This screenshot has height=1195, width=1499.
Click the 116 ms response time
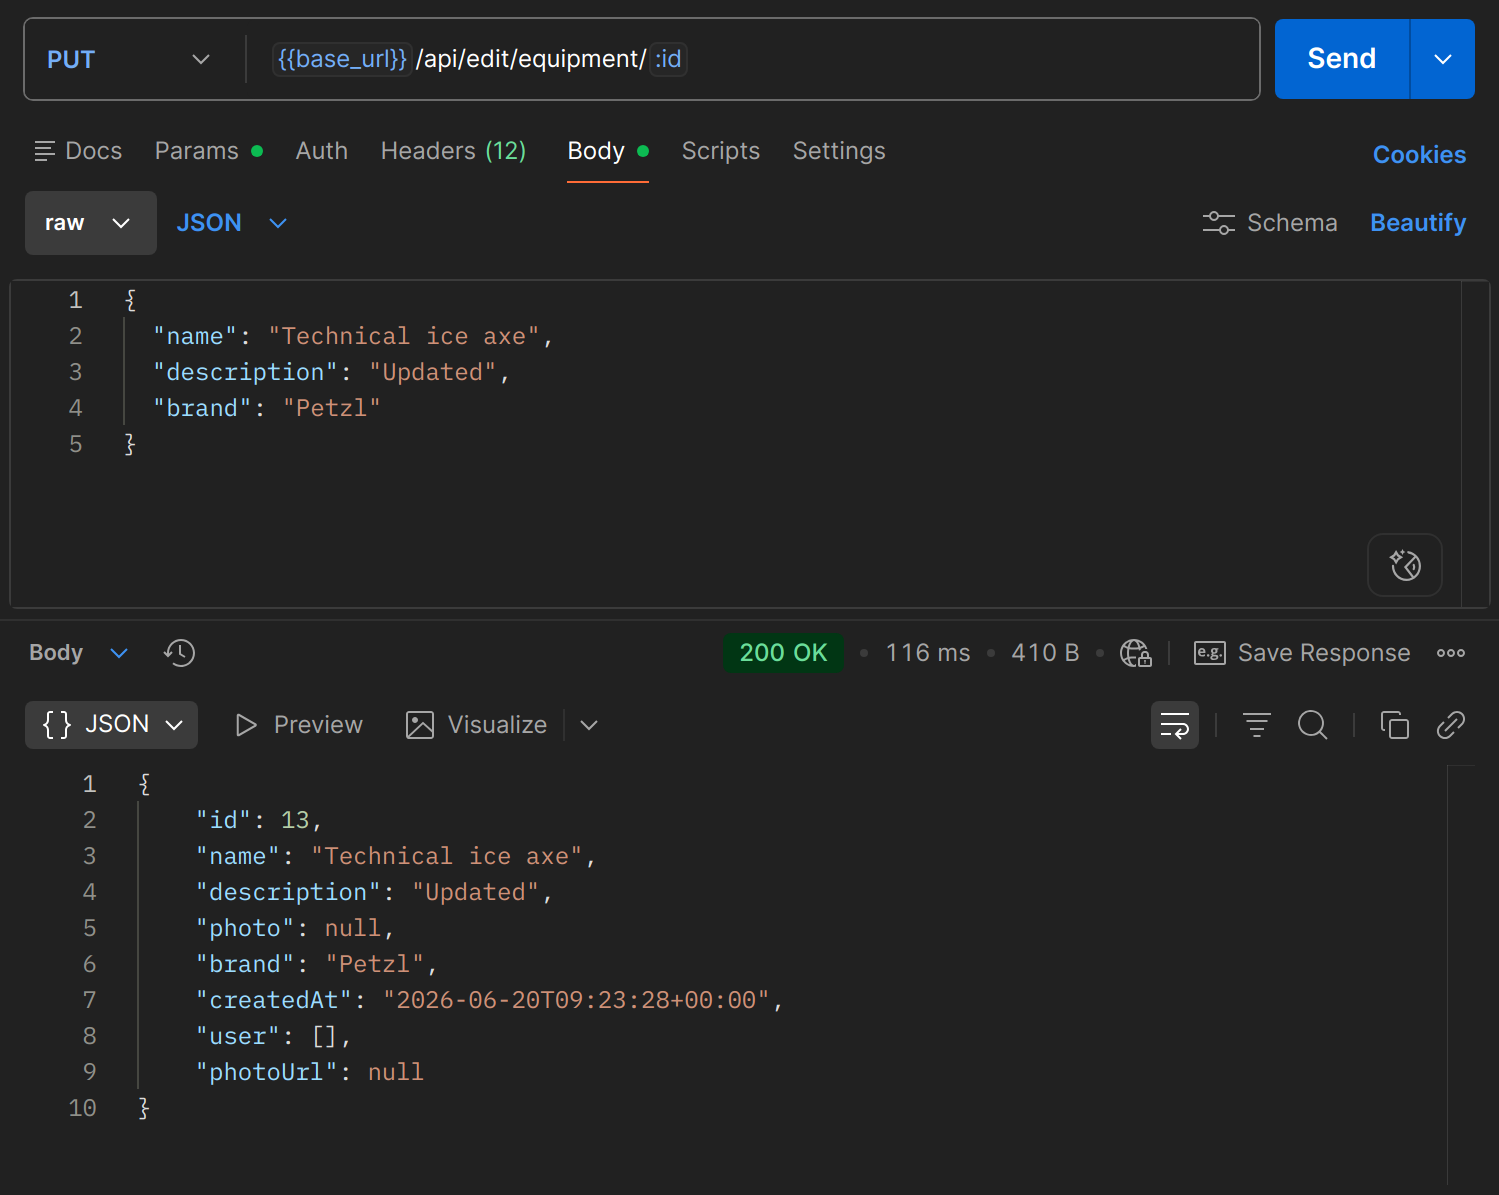click(x=927, y=653)
